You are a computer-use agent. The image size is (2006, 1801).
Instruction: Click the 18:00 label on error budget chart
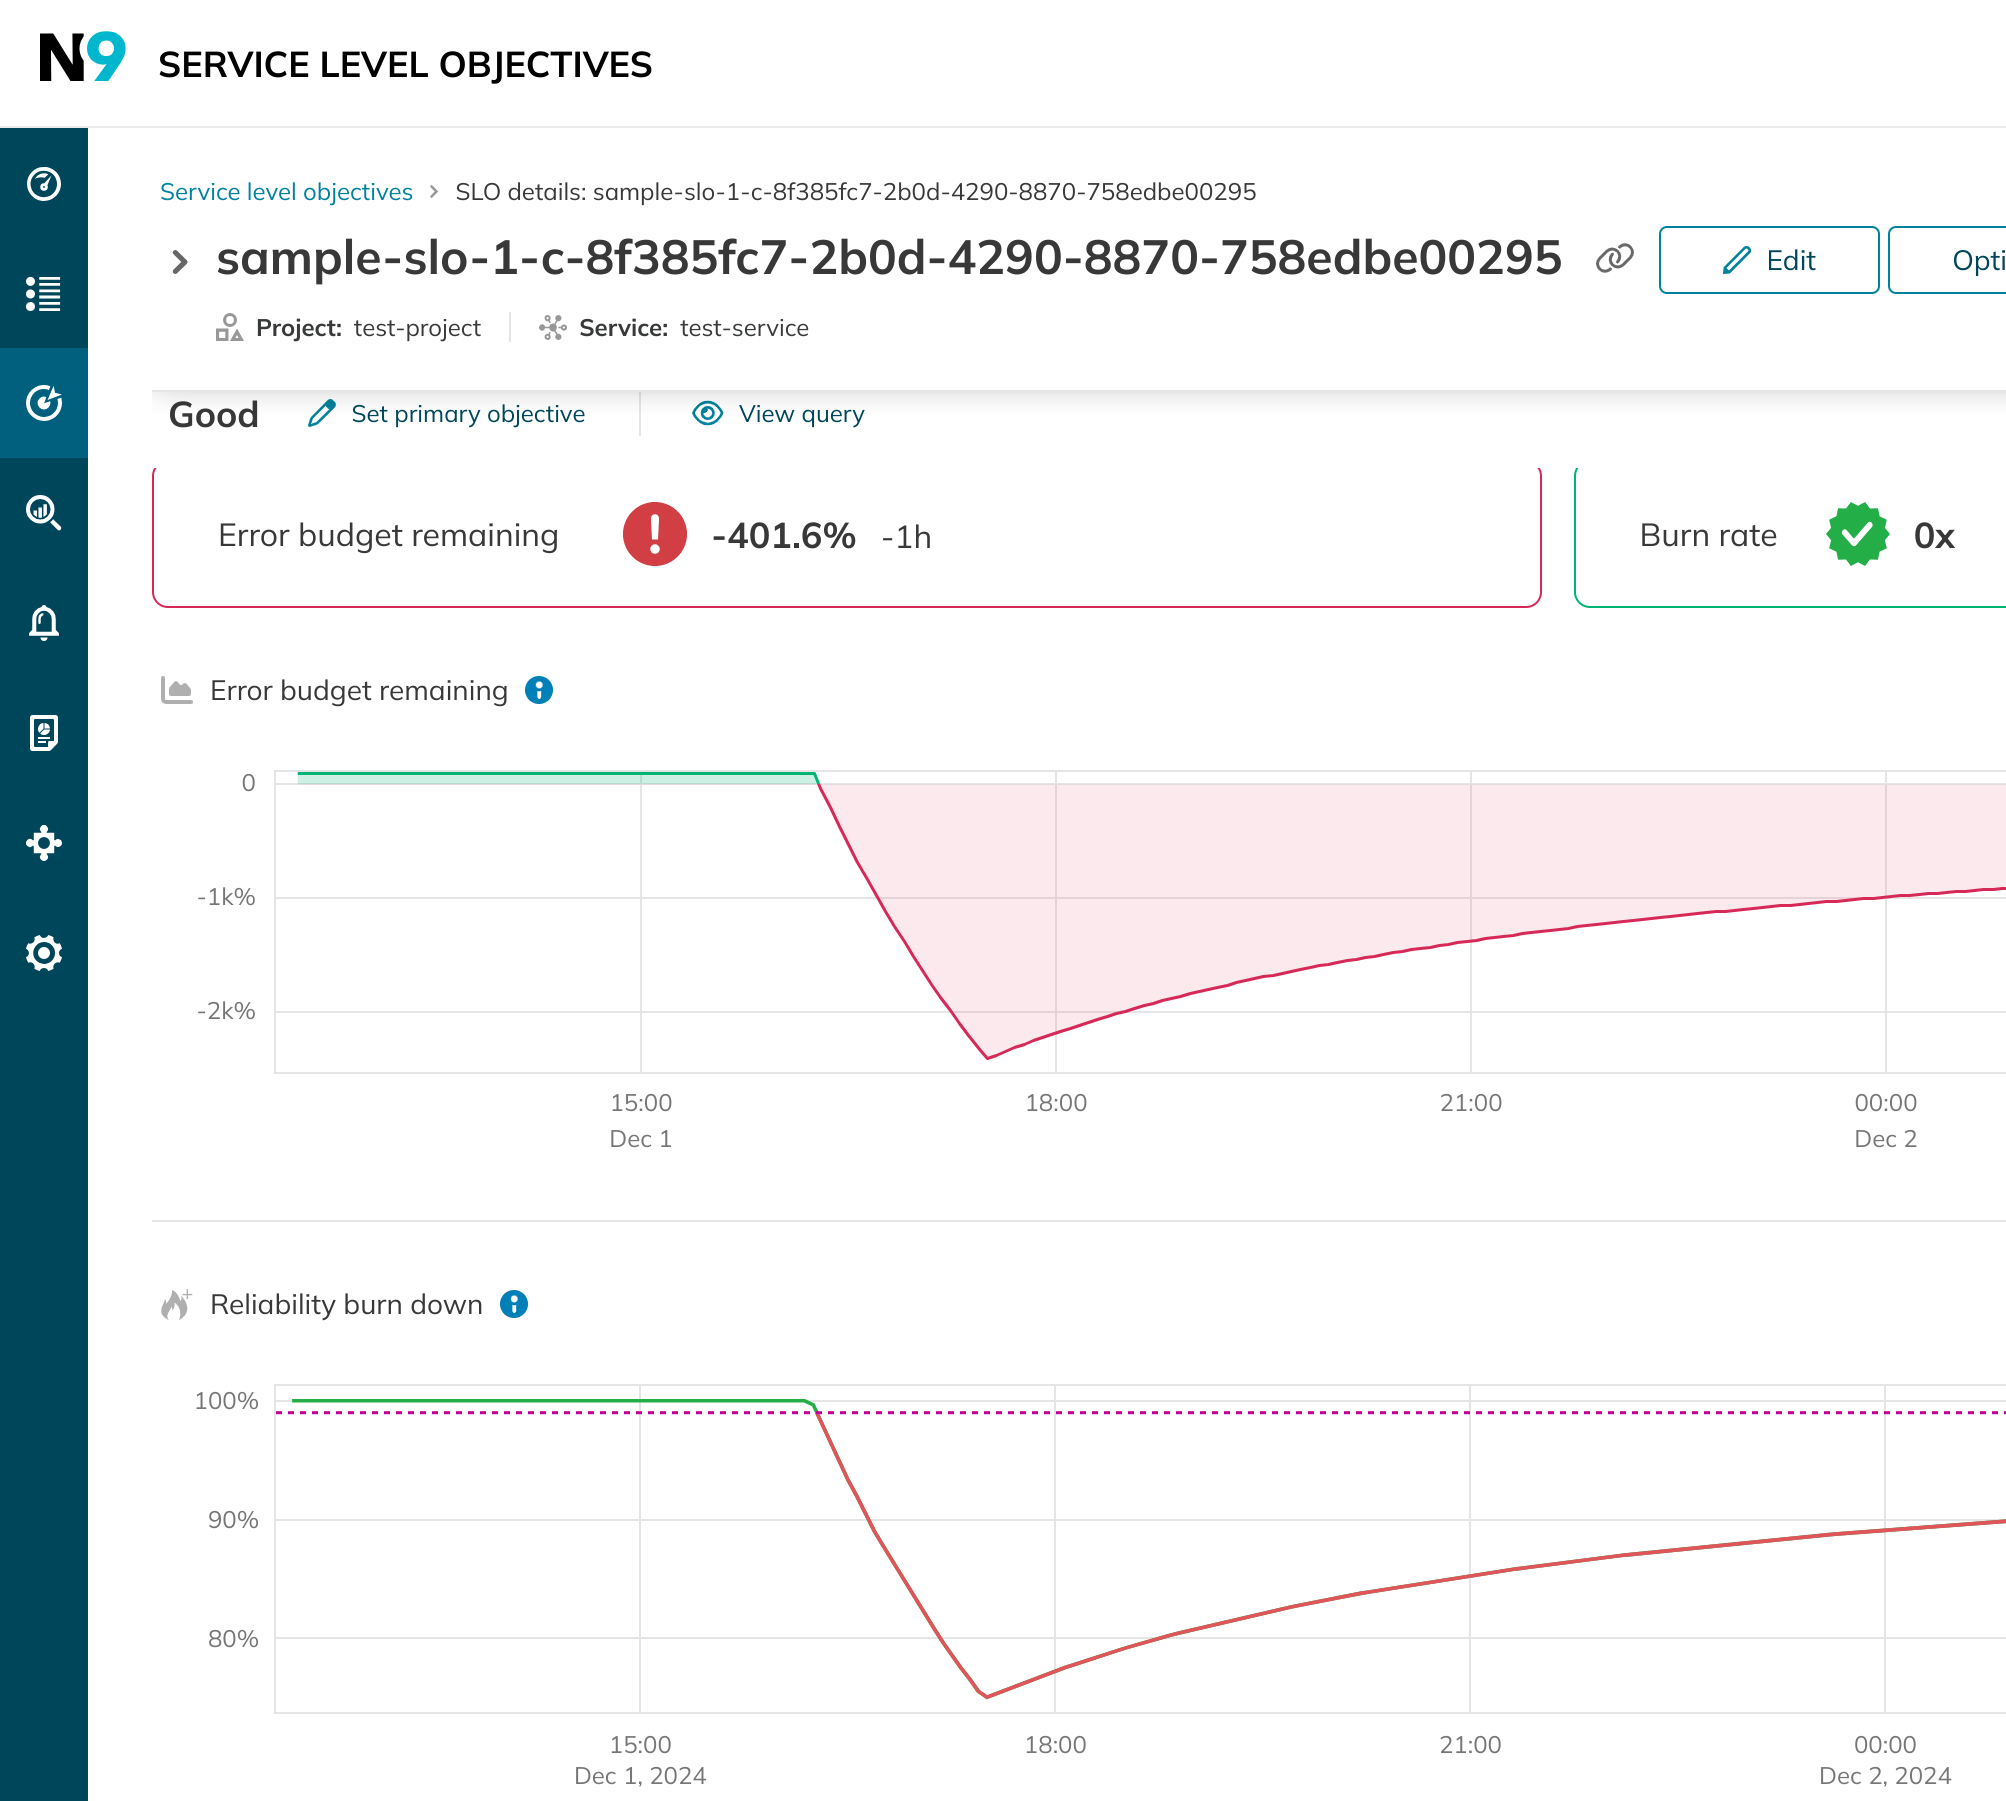1056,1102
